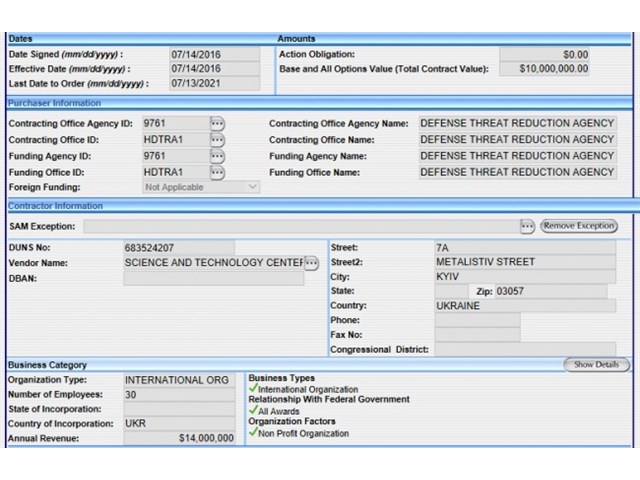Click the Contracting Office Name field
Screen dimensions: 640x480
(518, 140)
